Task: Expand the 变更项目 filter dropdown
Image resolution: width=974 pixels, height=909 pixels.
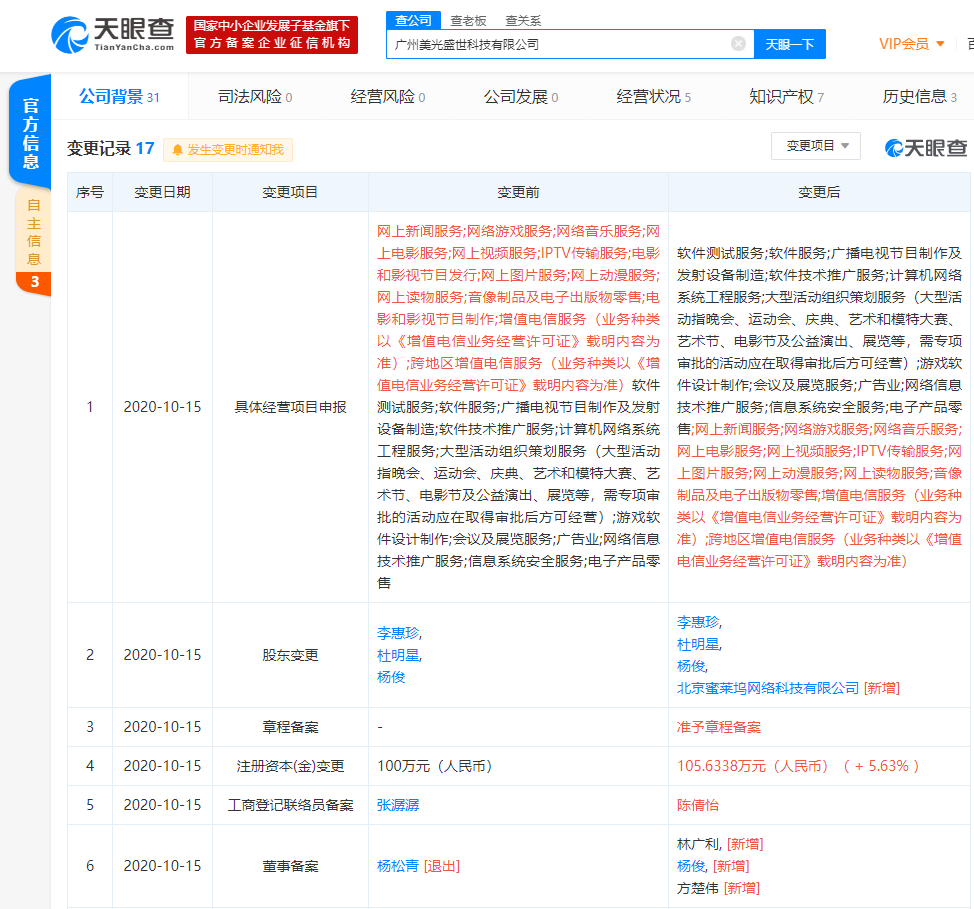Action: (x=816, y=146)
